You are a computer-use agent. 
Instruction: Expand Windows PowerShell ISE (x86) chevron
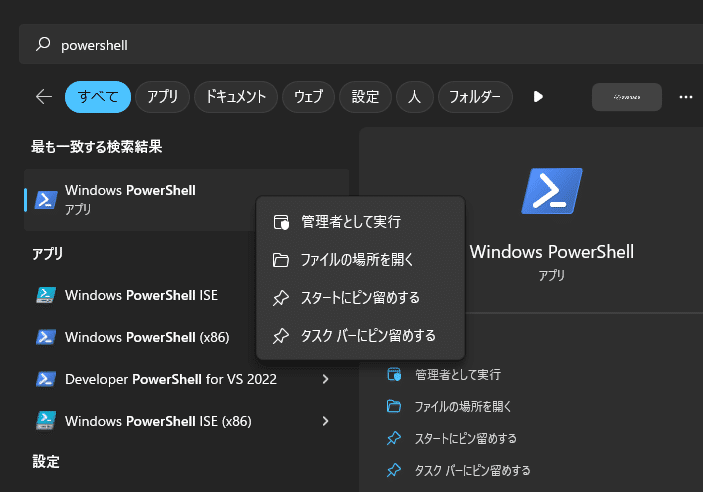[x=325, y=421]
